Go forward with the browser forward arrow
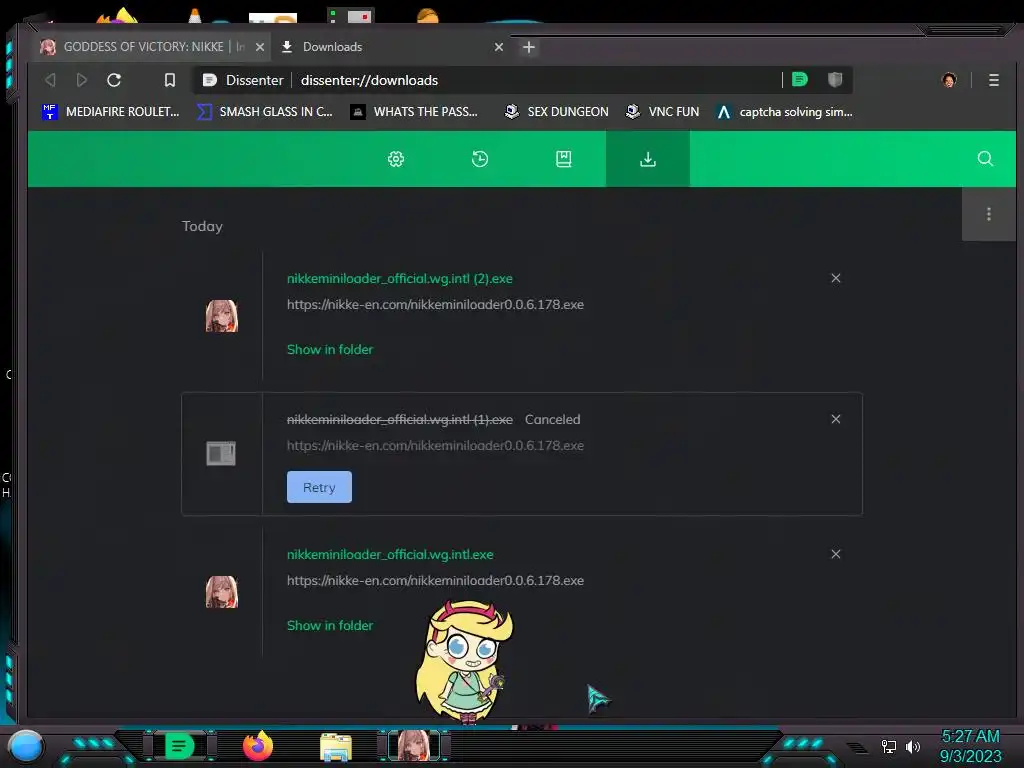The height and width of the screenshot is (768, 1024). click(x=82, y=80)
